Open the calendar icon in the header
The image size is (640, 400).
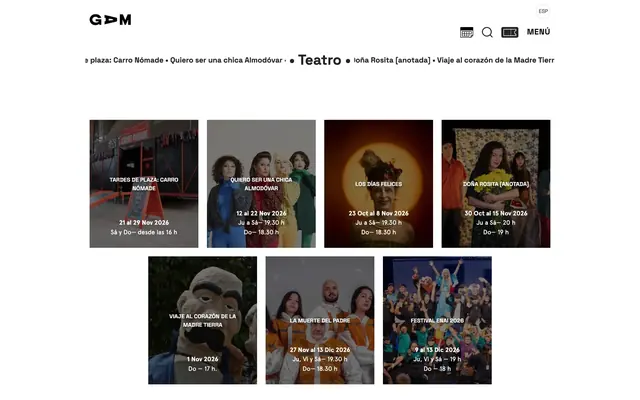[x=467, y=32]
